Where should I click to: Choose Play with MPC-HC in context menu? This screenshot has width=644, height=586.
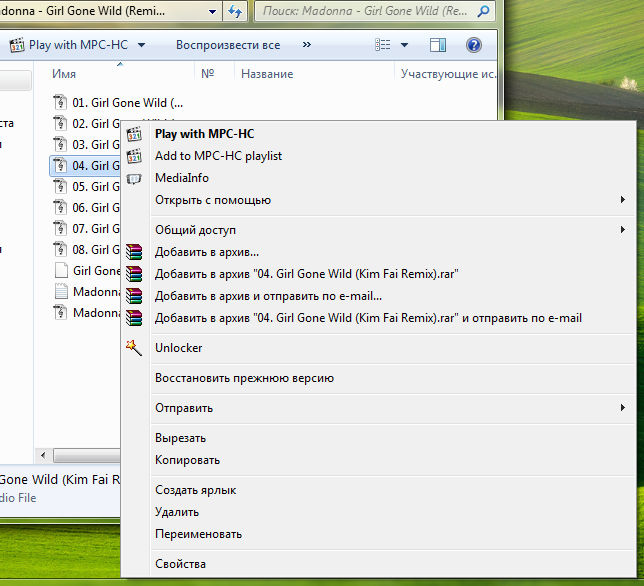(x=205, y=134)
